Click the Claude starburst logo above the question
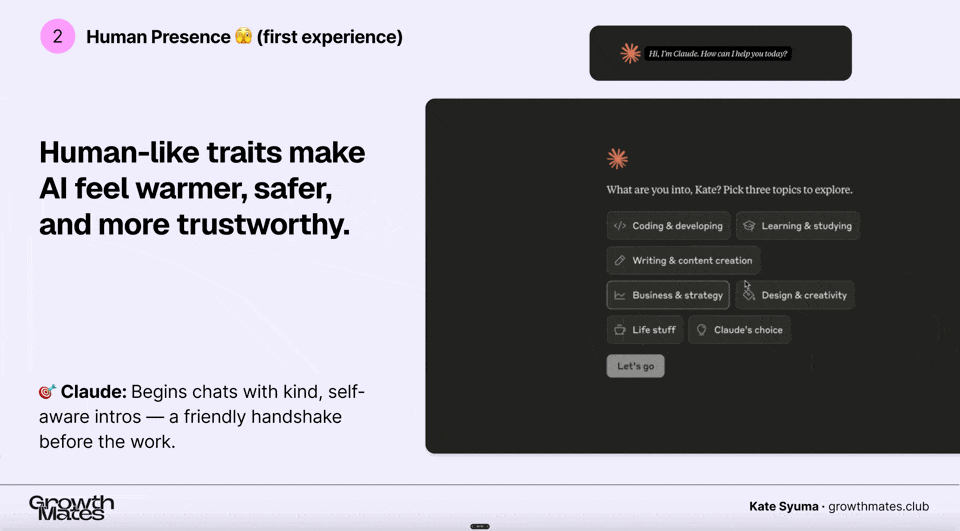 [617, 159]
